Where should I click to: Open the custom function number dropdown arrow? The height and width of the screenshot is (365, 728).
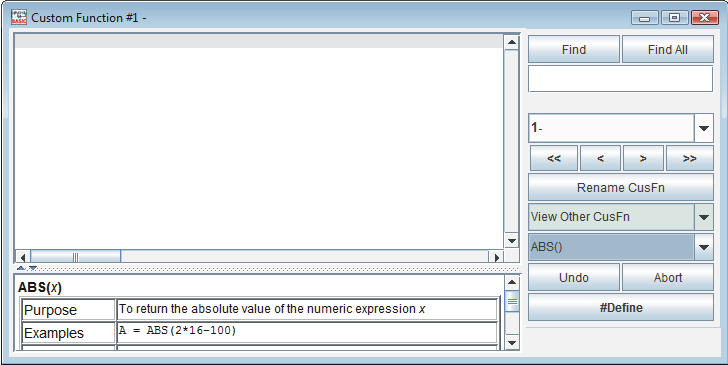click(704, 128)
